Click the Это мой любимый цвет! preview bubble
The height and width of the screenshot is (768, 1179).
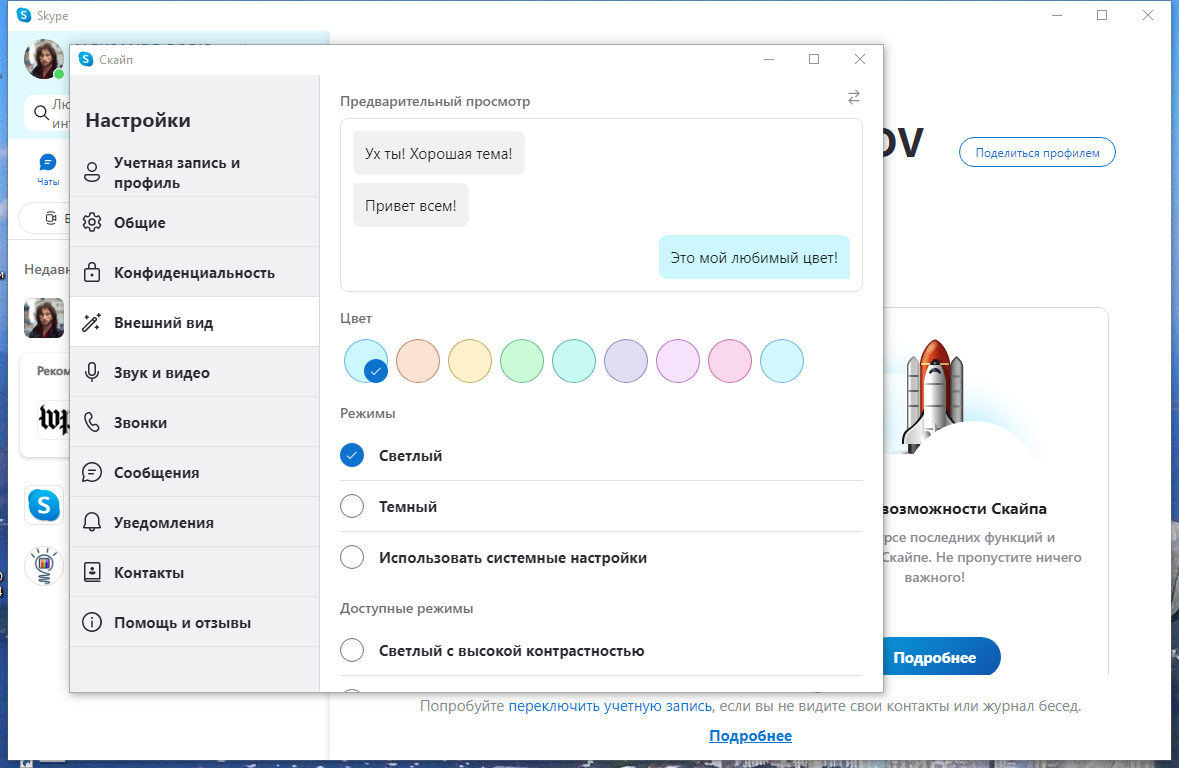tap(754, 257)
